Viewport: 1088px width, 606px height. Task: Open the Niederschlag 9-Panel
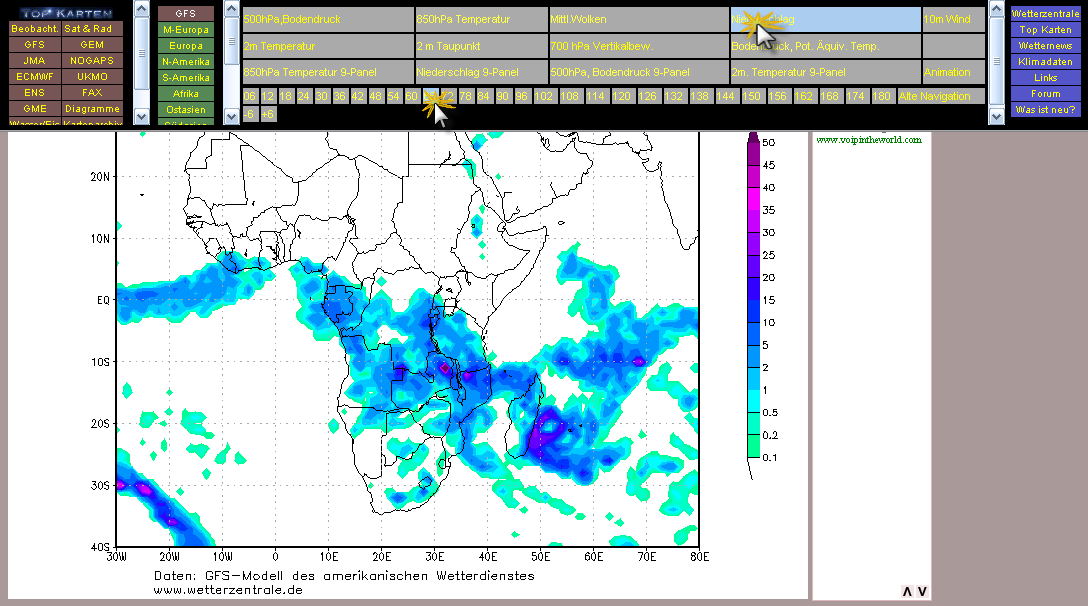[x=482, y=72]
